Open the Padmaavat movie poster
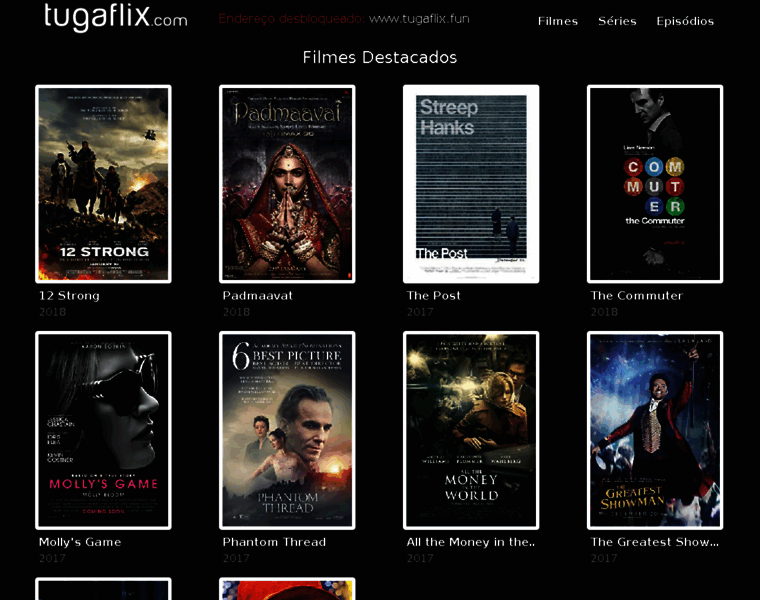This screenshot has height=600, width=760. [287, 184]
